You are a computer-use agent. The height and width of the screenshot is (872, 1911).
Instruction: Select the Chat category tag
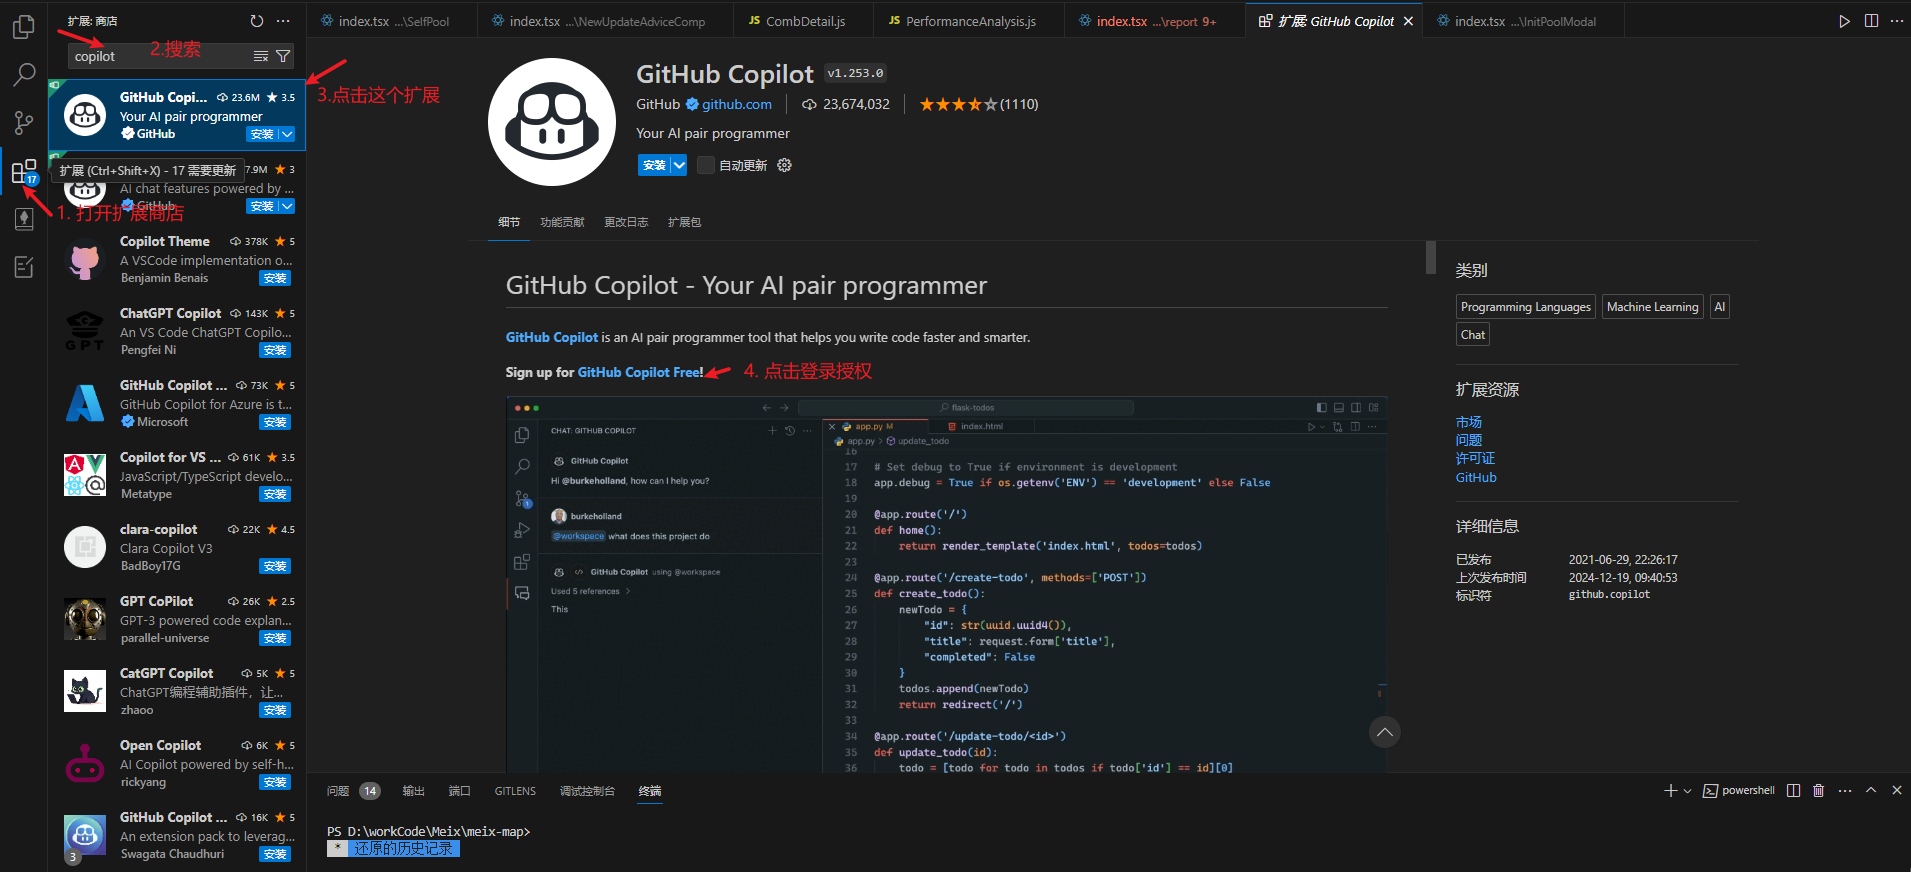(1472, 335)
